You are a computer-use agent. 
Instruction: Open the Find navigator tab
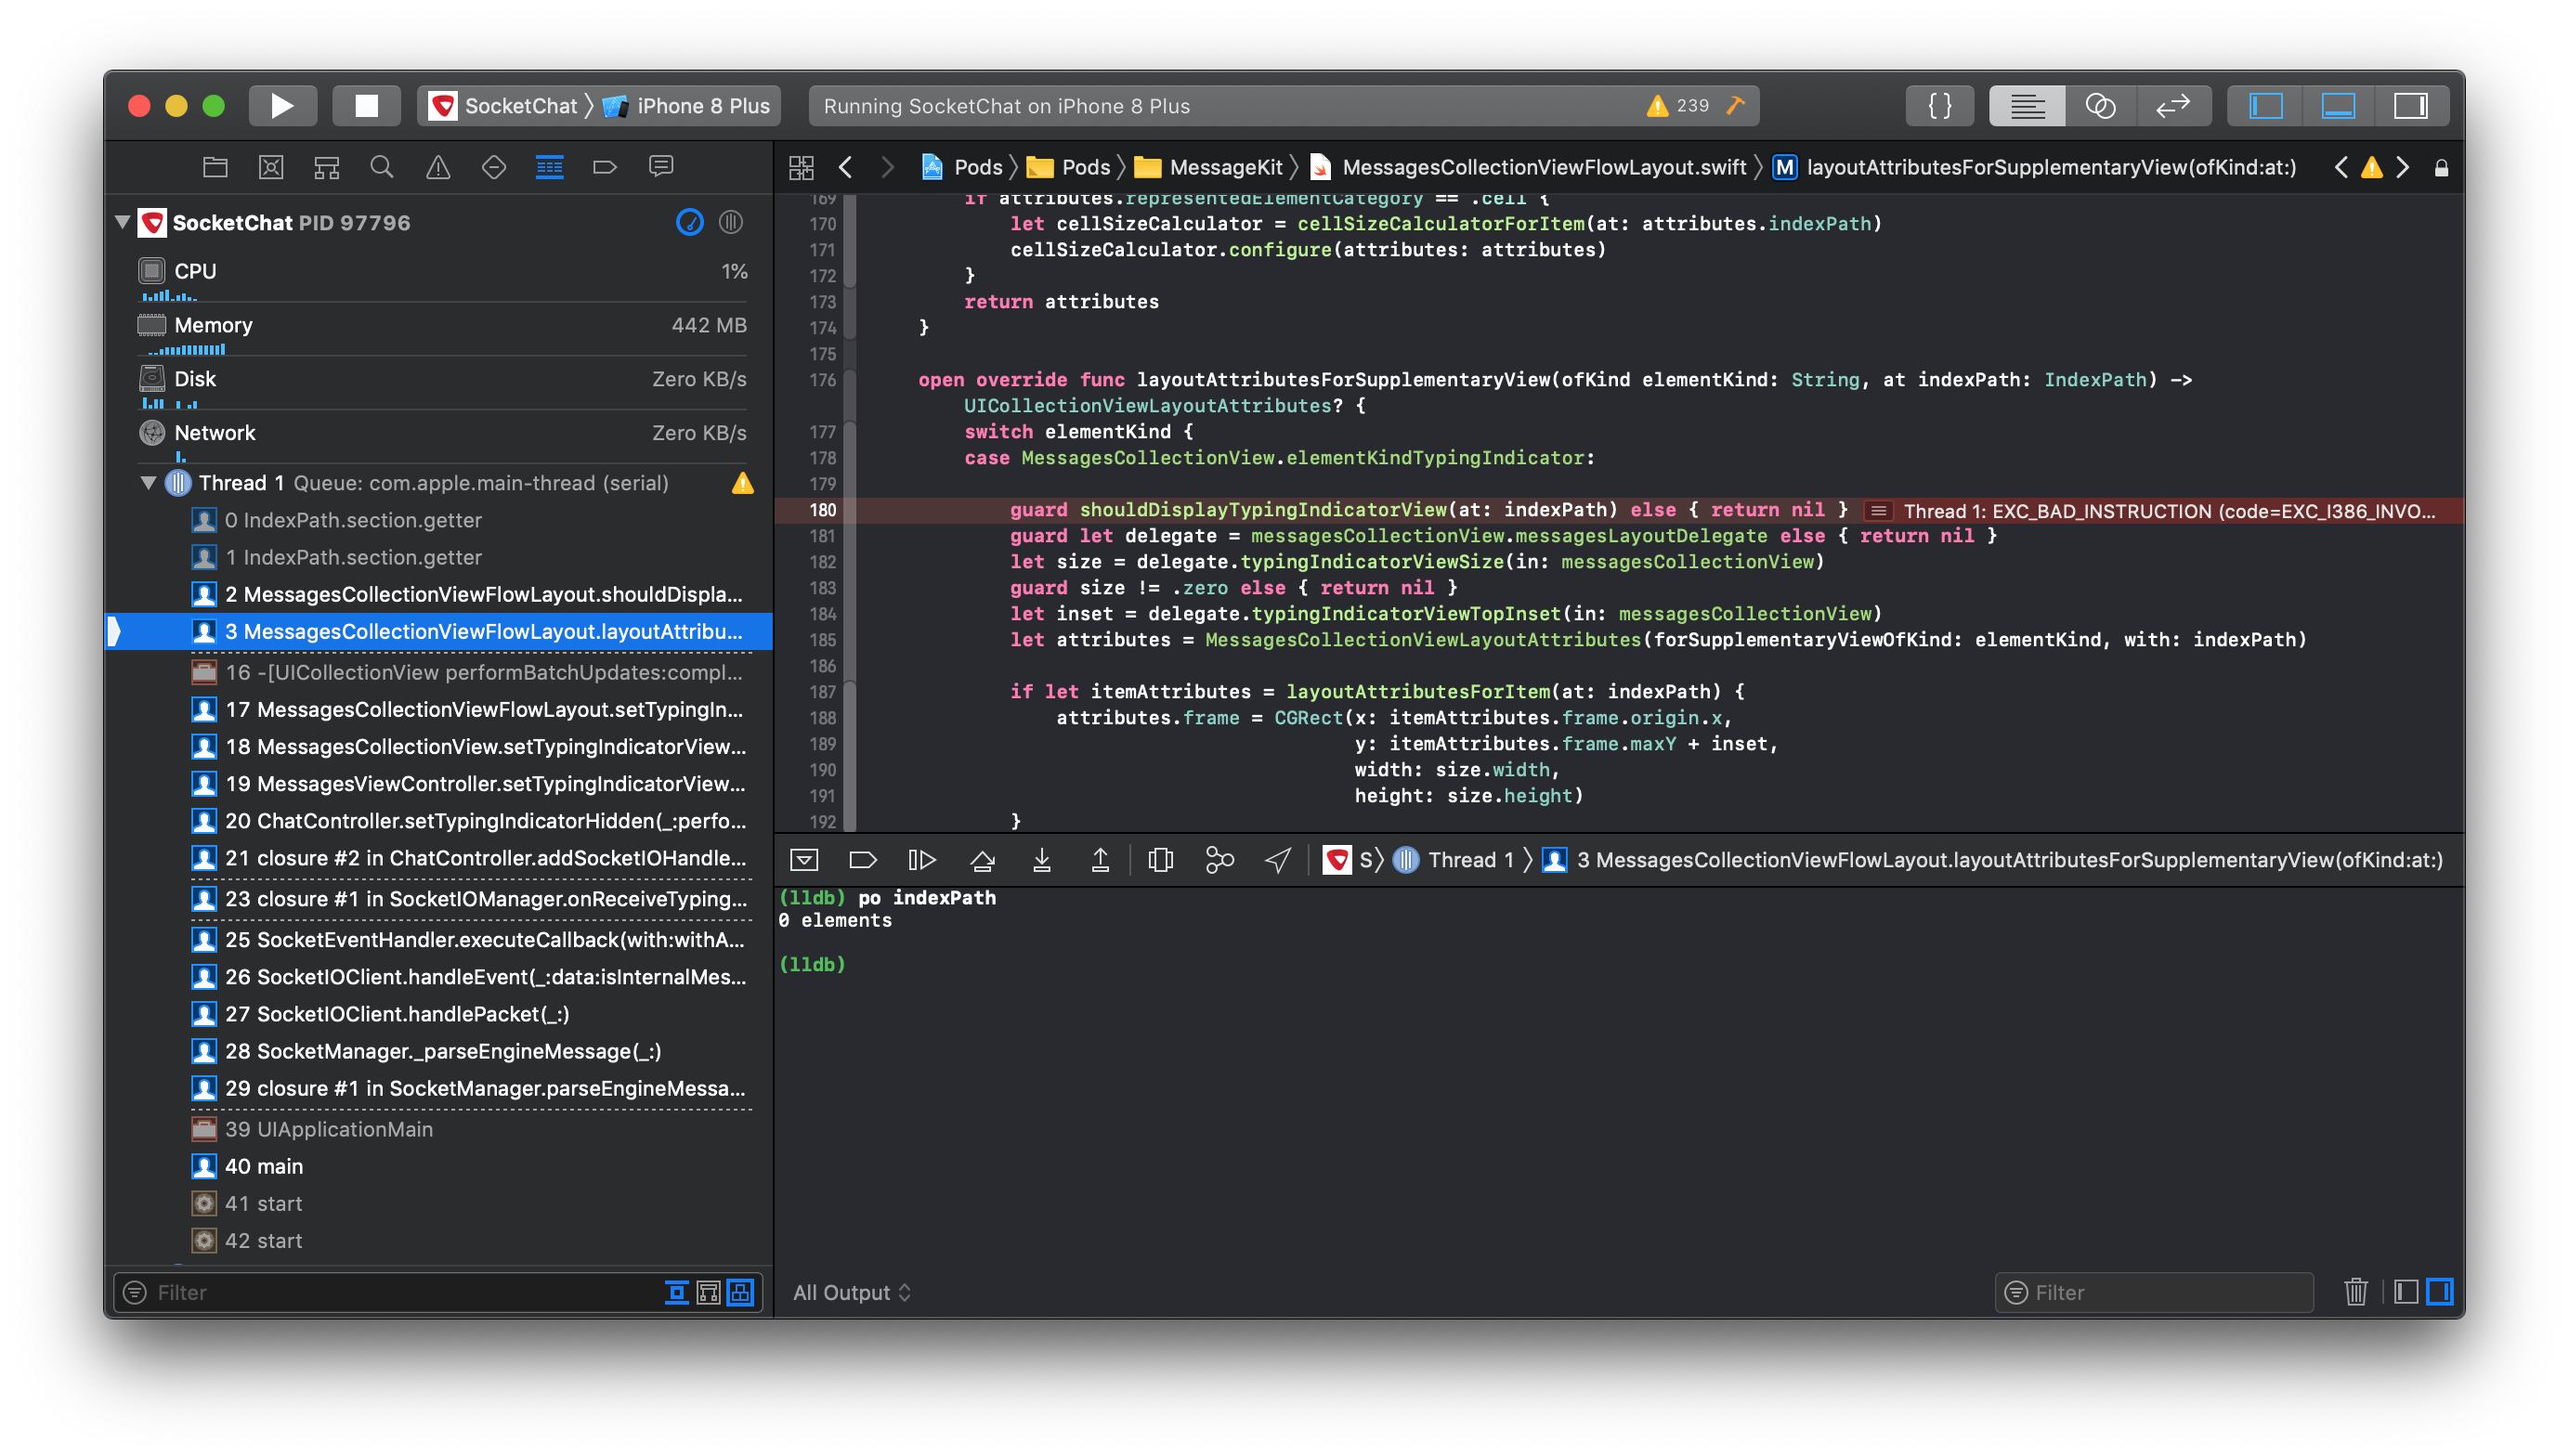point(381,167)
